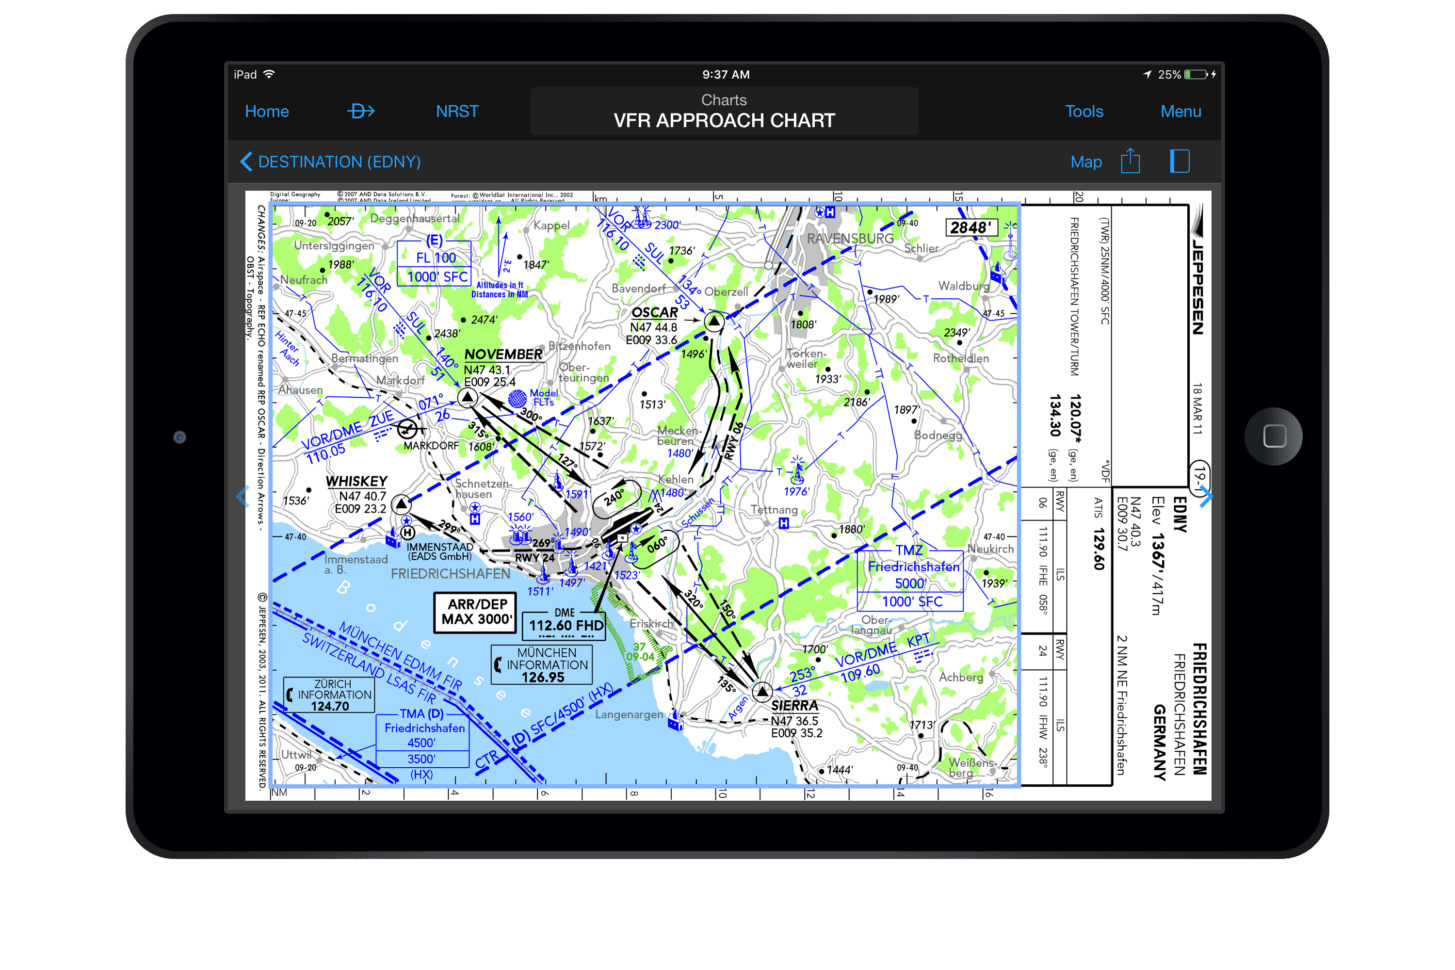Viewport: 1455px width, 970px height.
Task: Tap the SIERRA reporting point triangle
Action: (x=762, y=691)
